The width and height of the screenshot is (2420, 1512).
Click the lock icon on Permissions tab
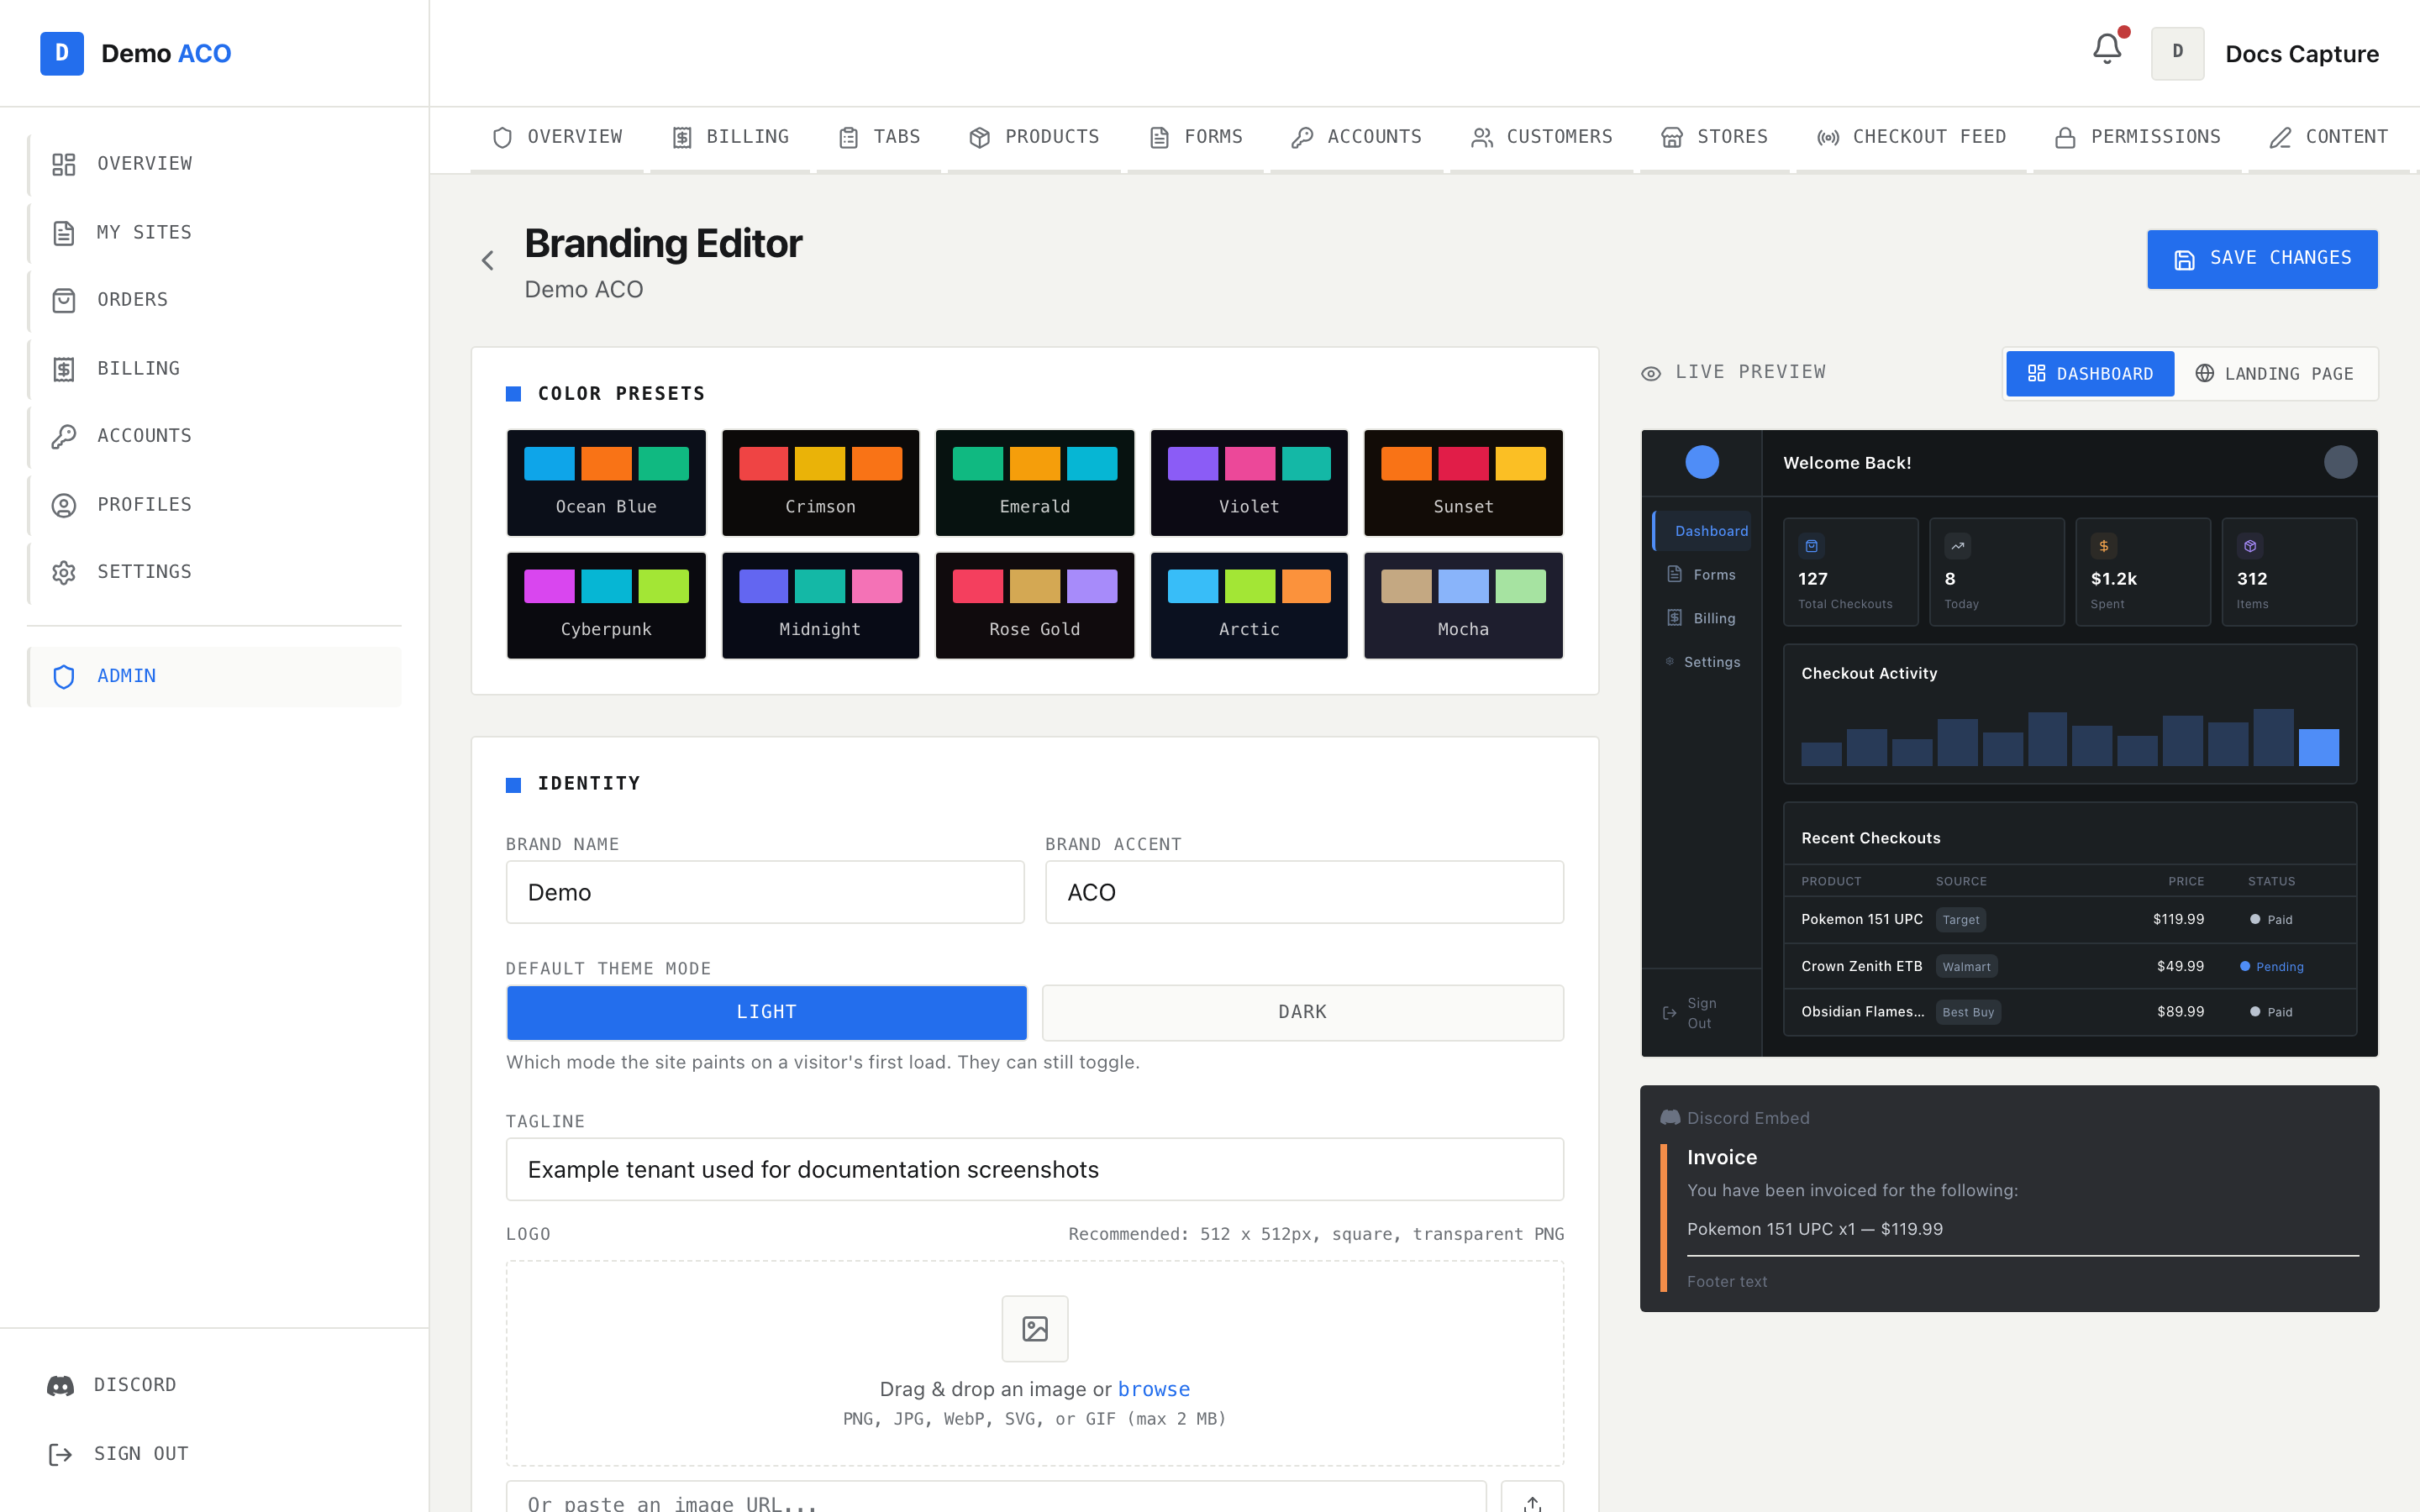click(2065, 138)
